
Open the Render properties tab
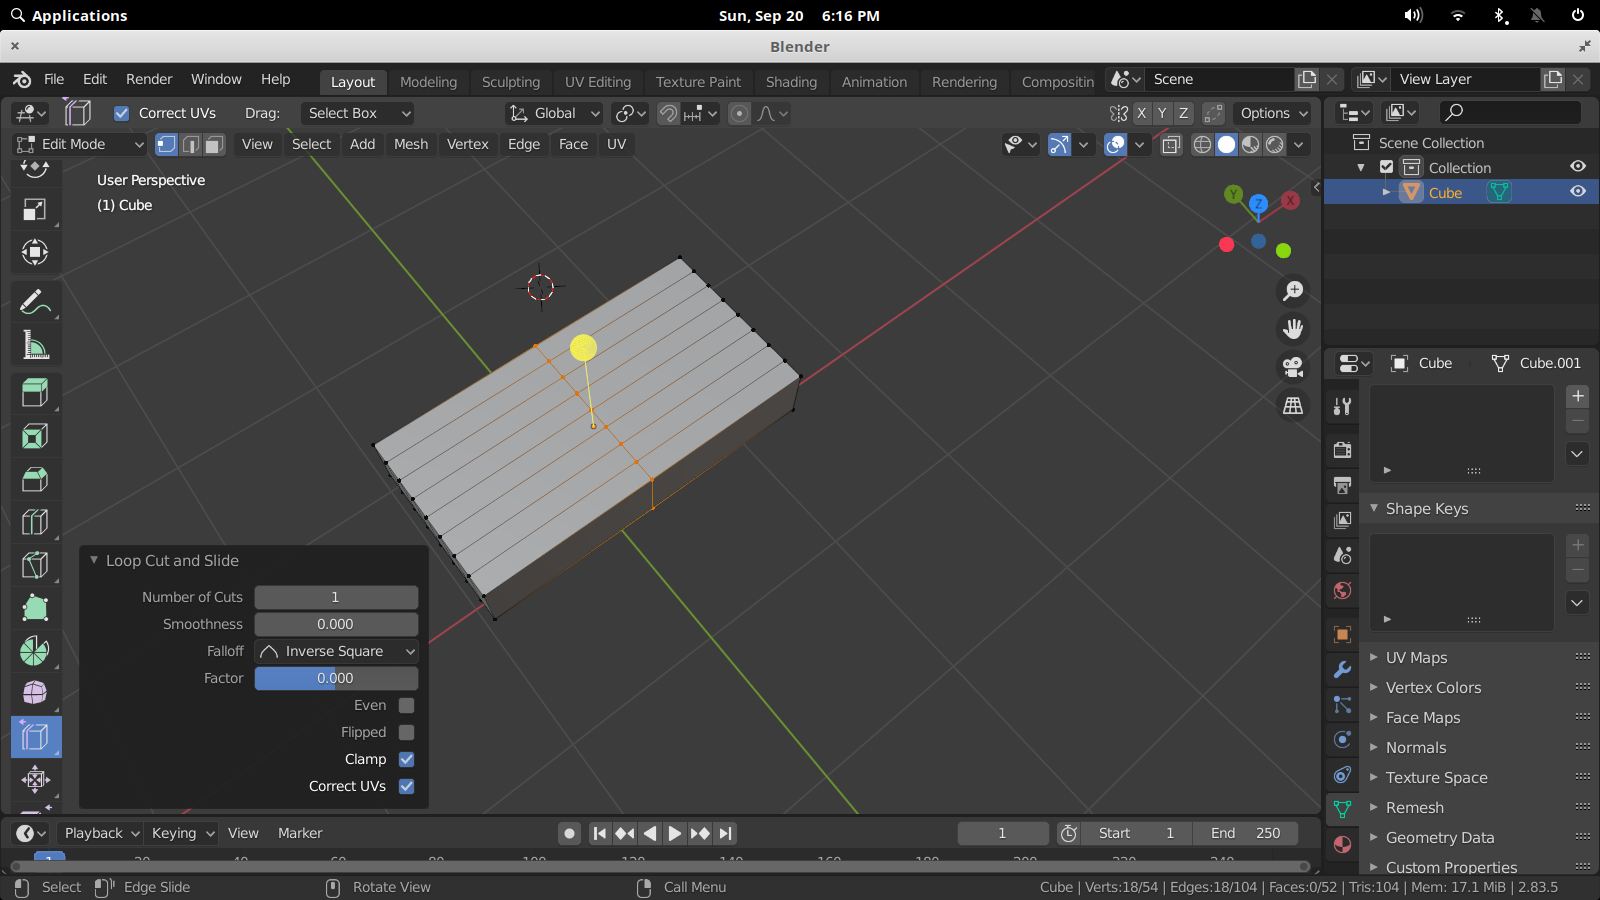(1341, 449)
